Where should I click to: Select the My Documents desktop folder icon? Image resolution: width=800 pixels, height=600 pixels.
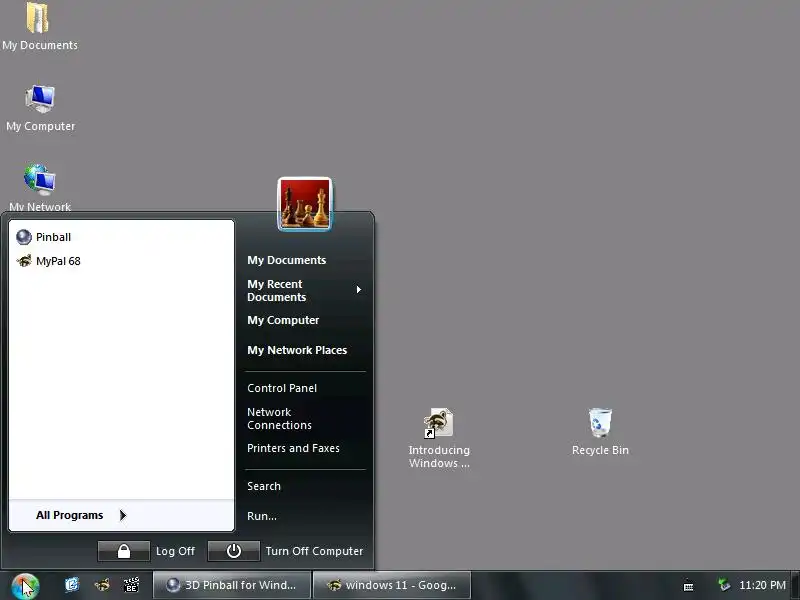click(39, 27)
